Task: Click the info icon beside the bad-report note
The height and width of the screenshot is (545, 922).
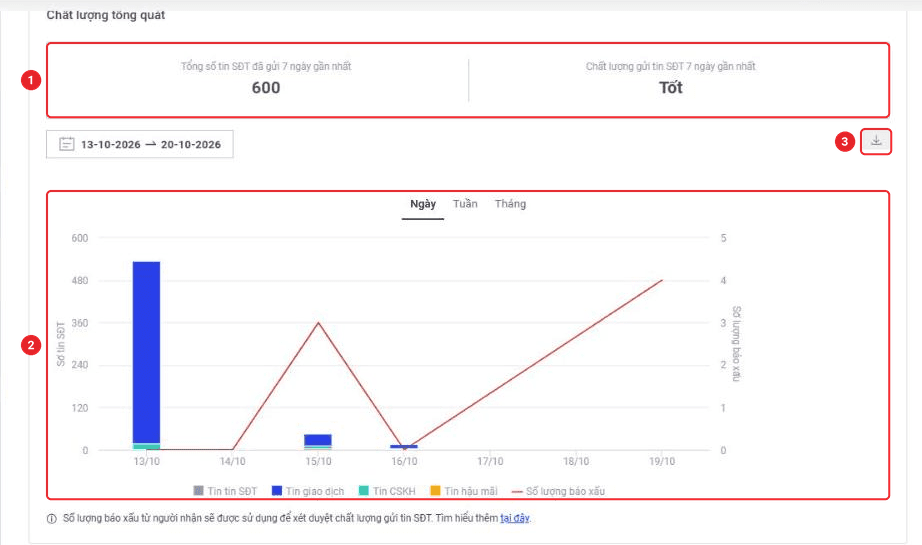Action: point(52,519)
